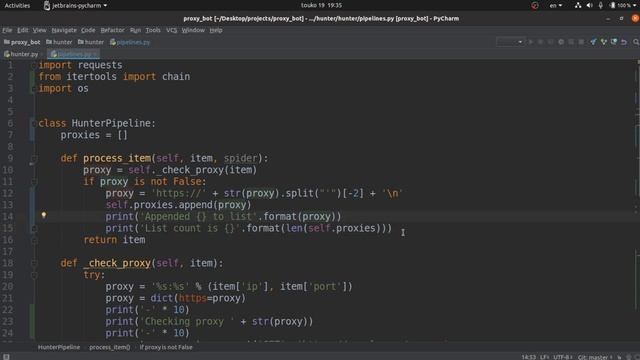Click 'from itertools import chain' on line 2
The width and height of the screenshot is (640, 360).
coord(114,76)
